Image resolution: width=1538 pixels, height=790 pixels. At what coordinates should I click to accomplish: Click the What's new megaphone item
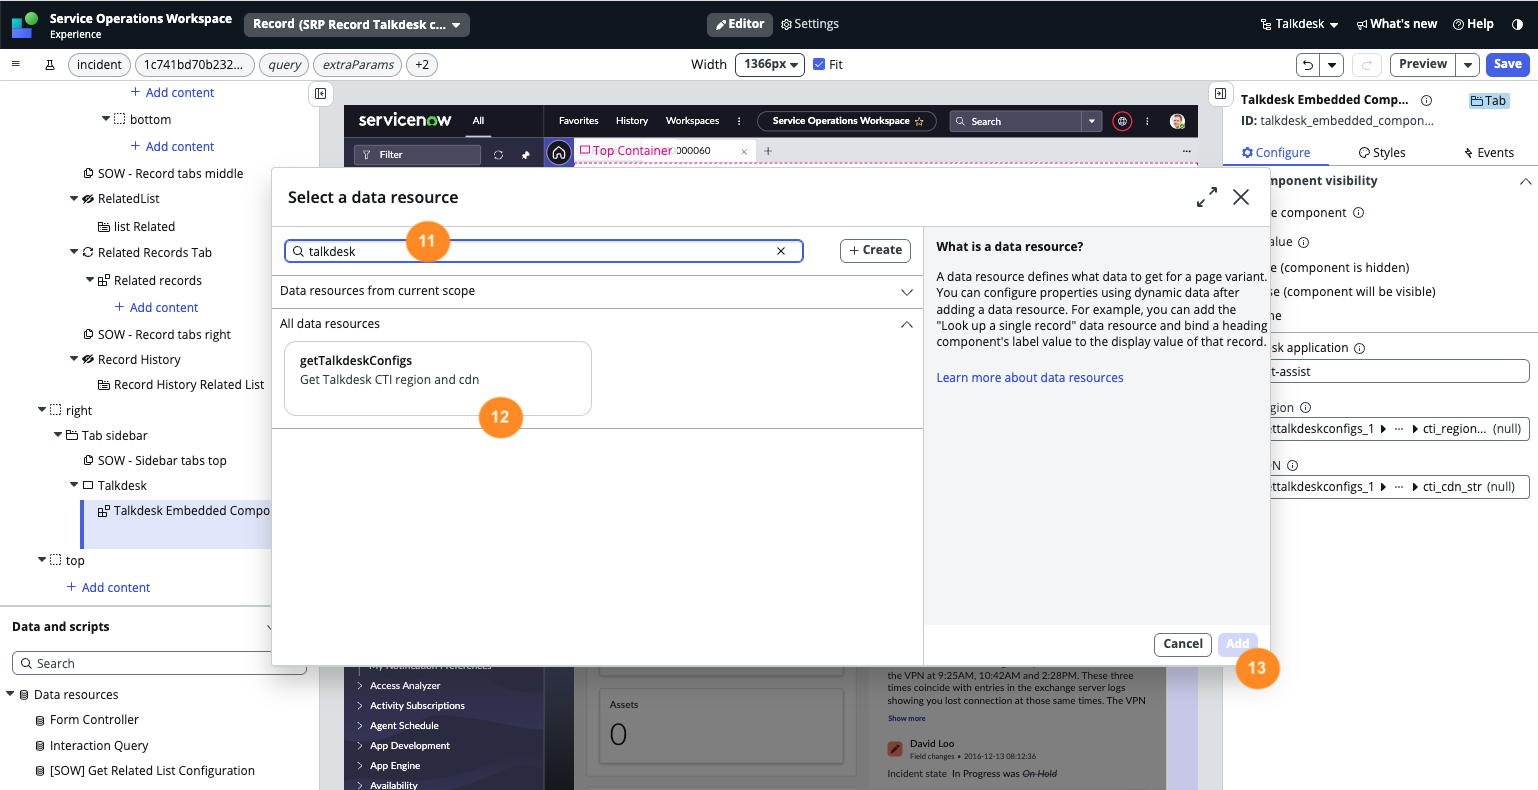(1396, 24)
